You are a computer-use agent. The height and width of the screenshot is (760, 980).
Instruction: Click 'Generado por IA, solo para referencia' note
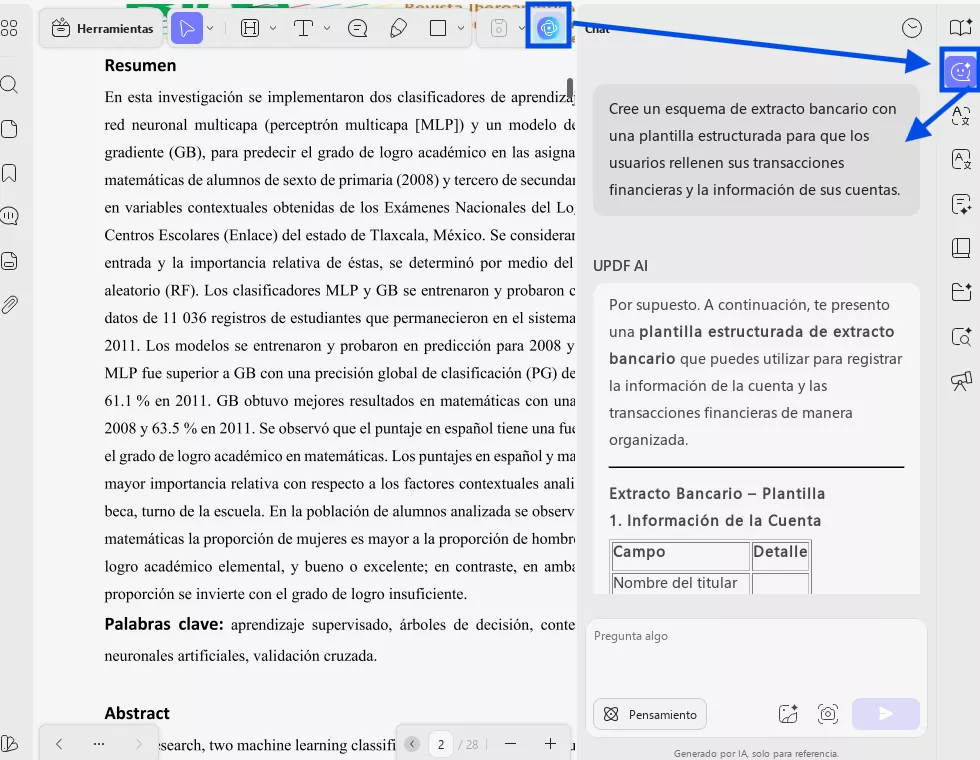(756, 754)
